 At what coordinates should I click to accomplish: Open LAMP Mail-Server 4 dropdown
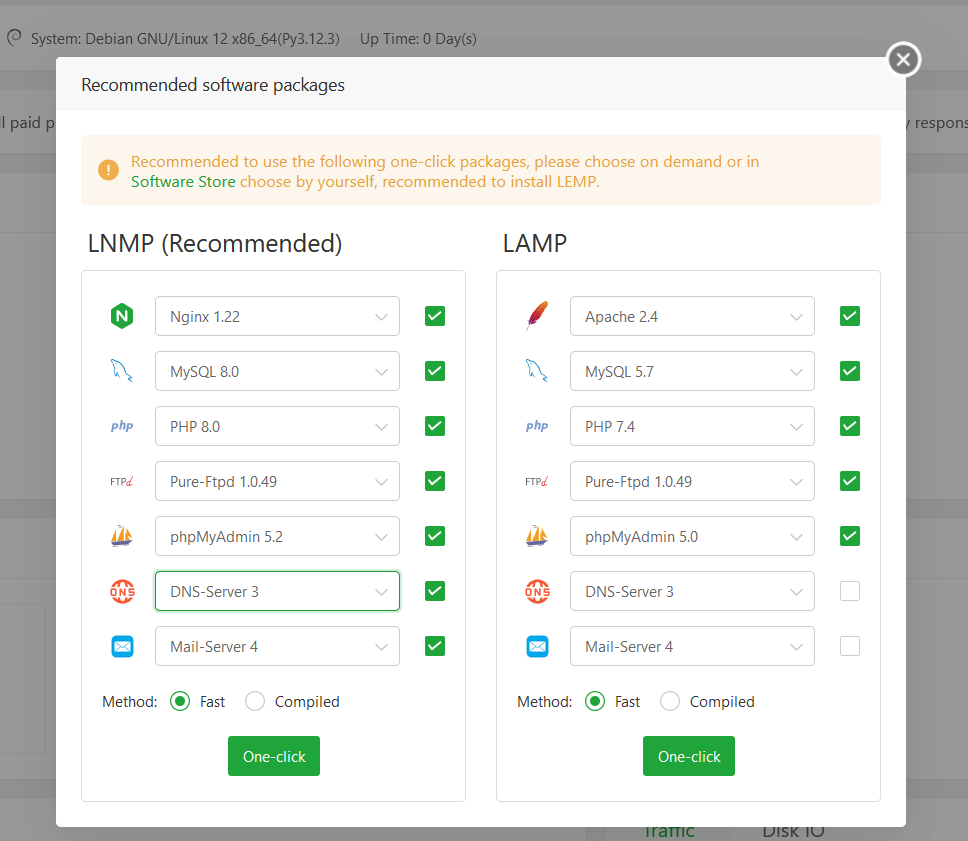coord(692,646)
